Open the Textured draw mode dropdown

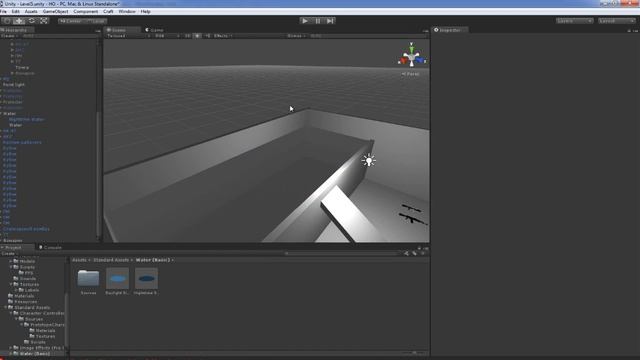128,36
